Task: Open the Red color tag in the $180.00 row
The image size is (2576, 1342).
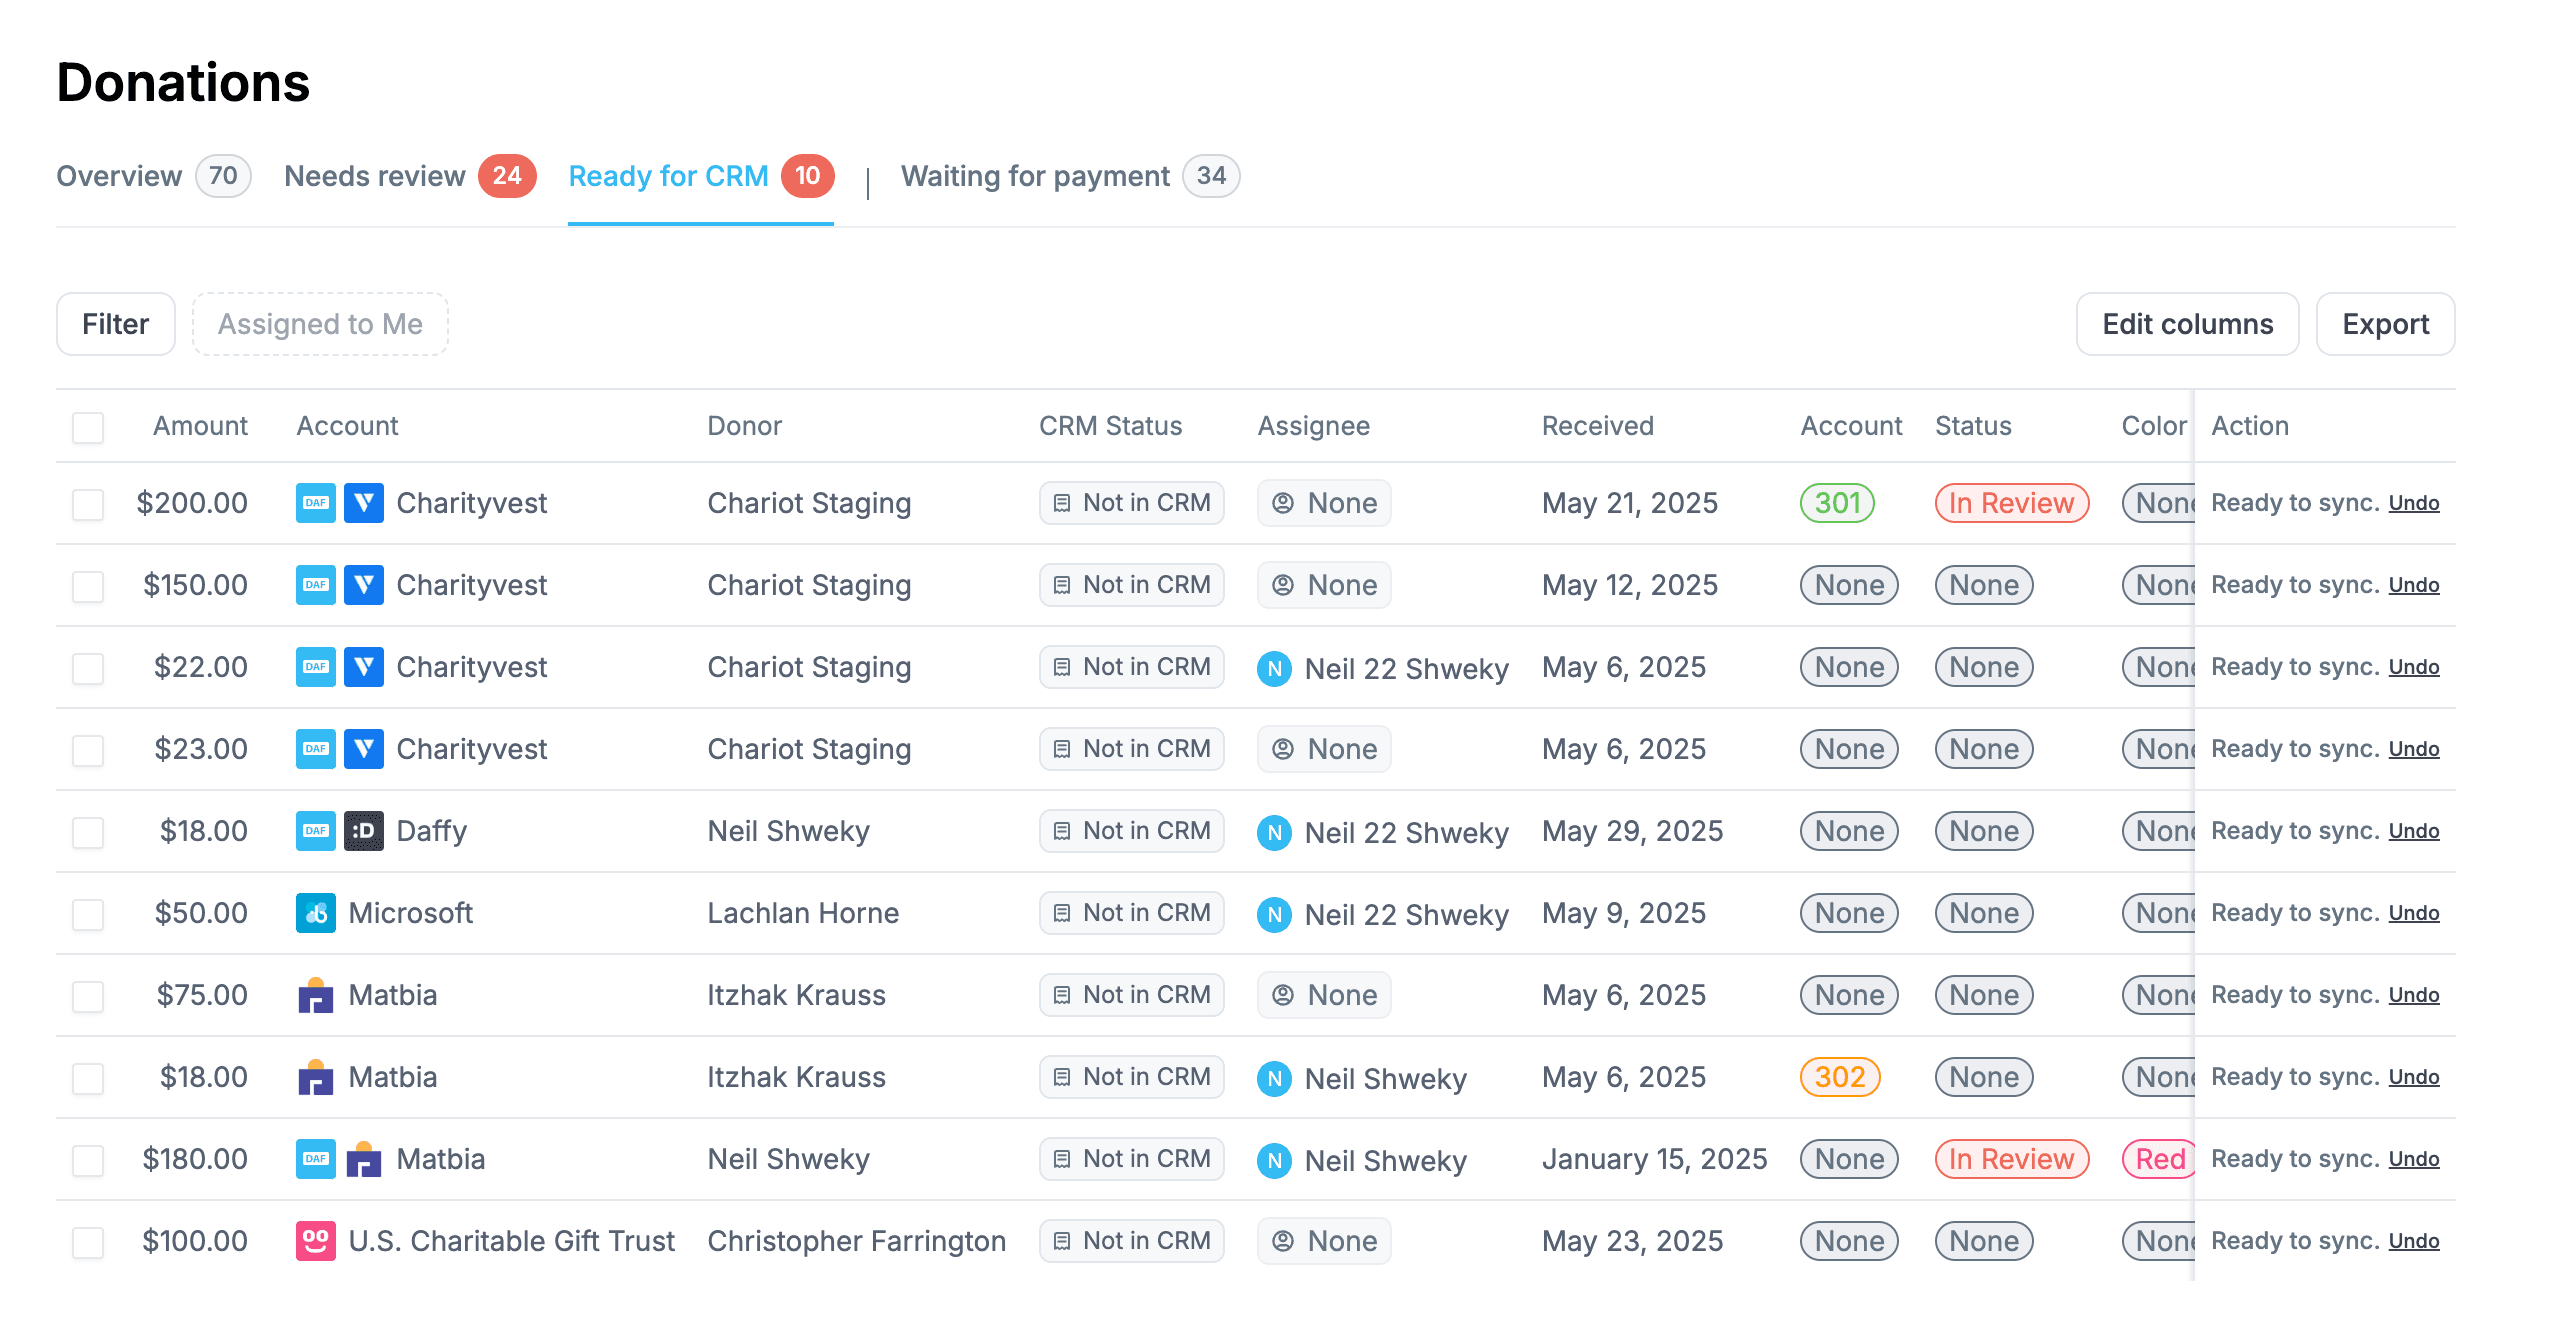Action: click(x=2159, y=1159)
